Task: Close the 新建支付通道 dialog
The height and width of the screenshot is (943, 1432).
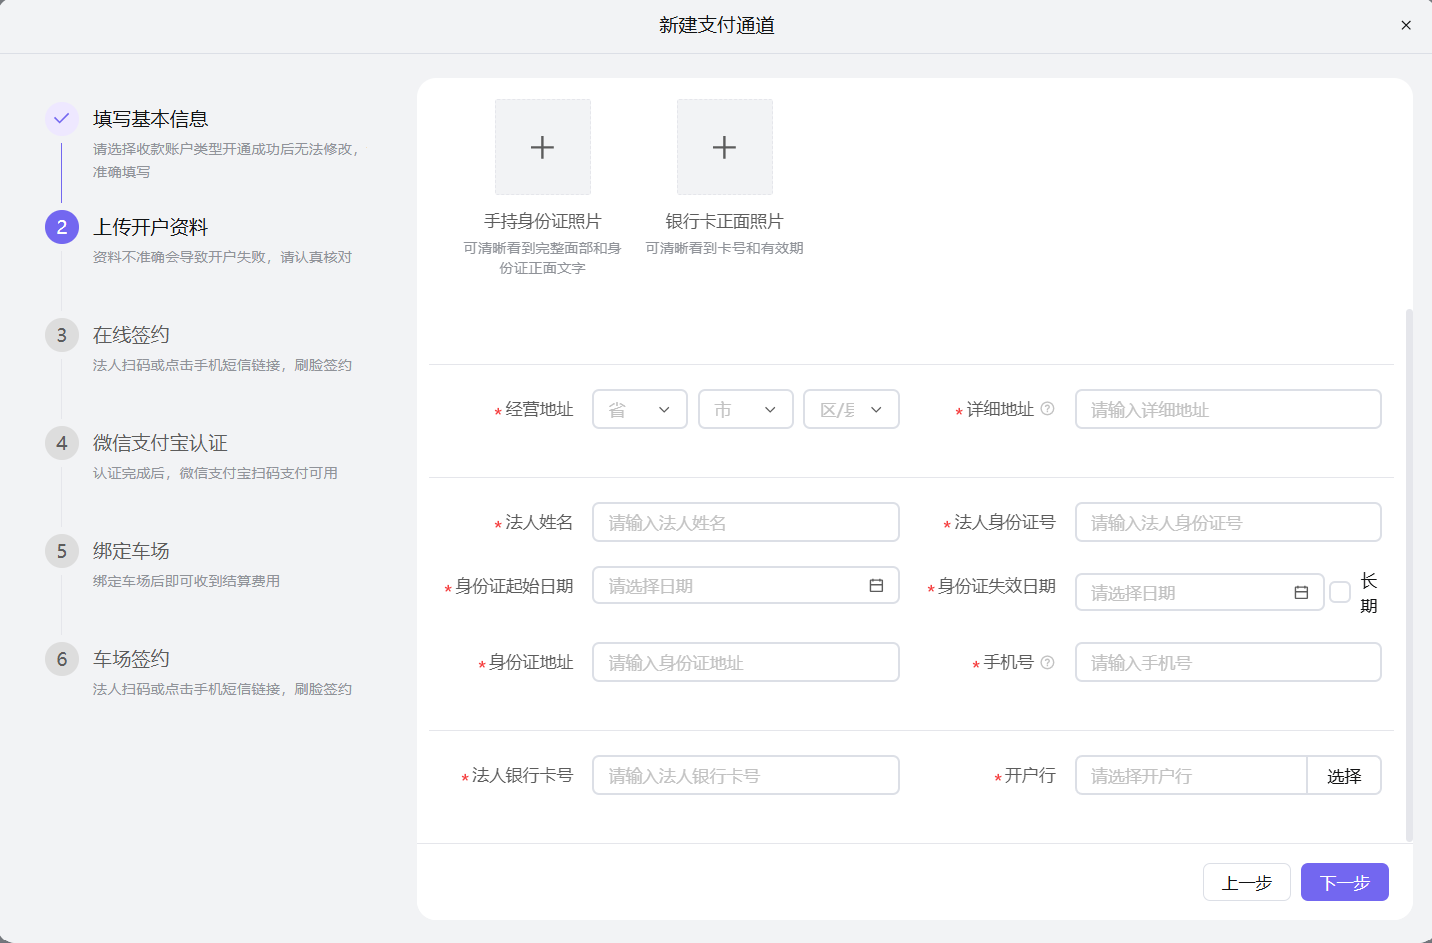Action: tap(1406, 25)
